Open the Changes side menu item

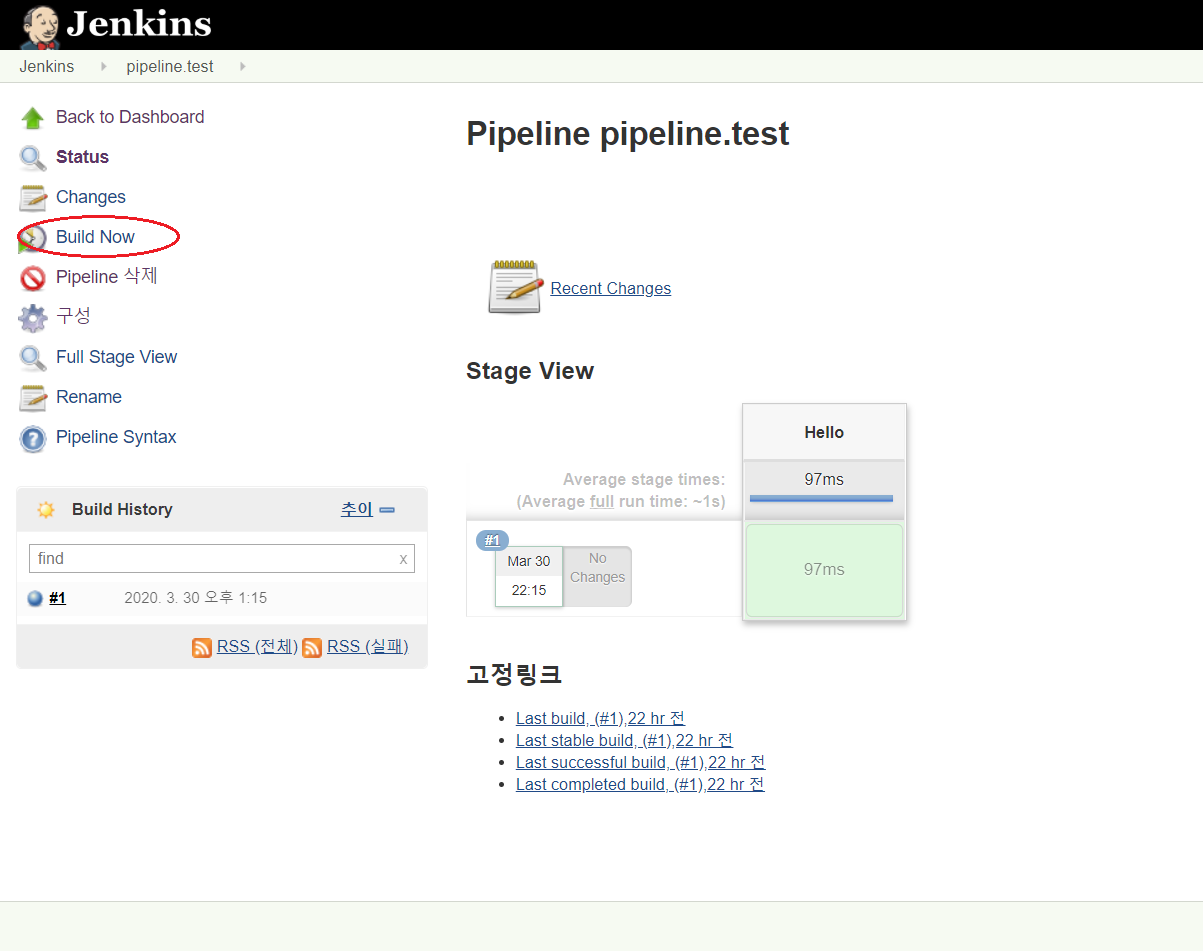[x=91, y=197]
